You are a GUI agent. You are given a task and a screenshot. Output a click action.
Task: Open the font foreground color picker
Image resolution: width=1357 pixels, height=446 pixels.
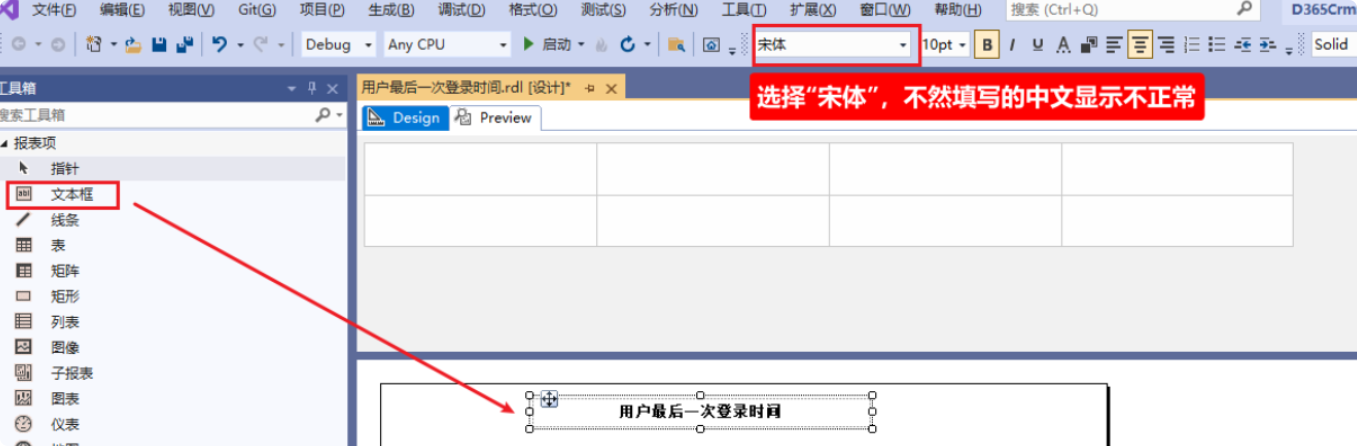tap(1063, 45)
